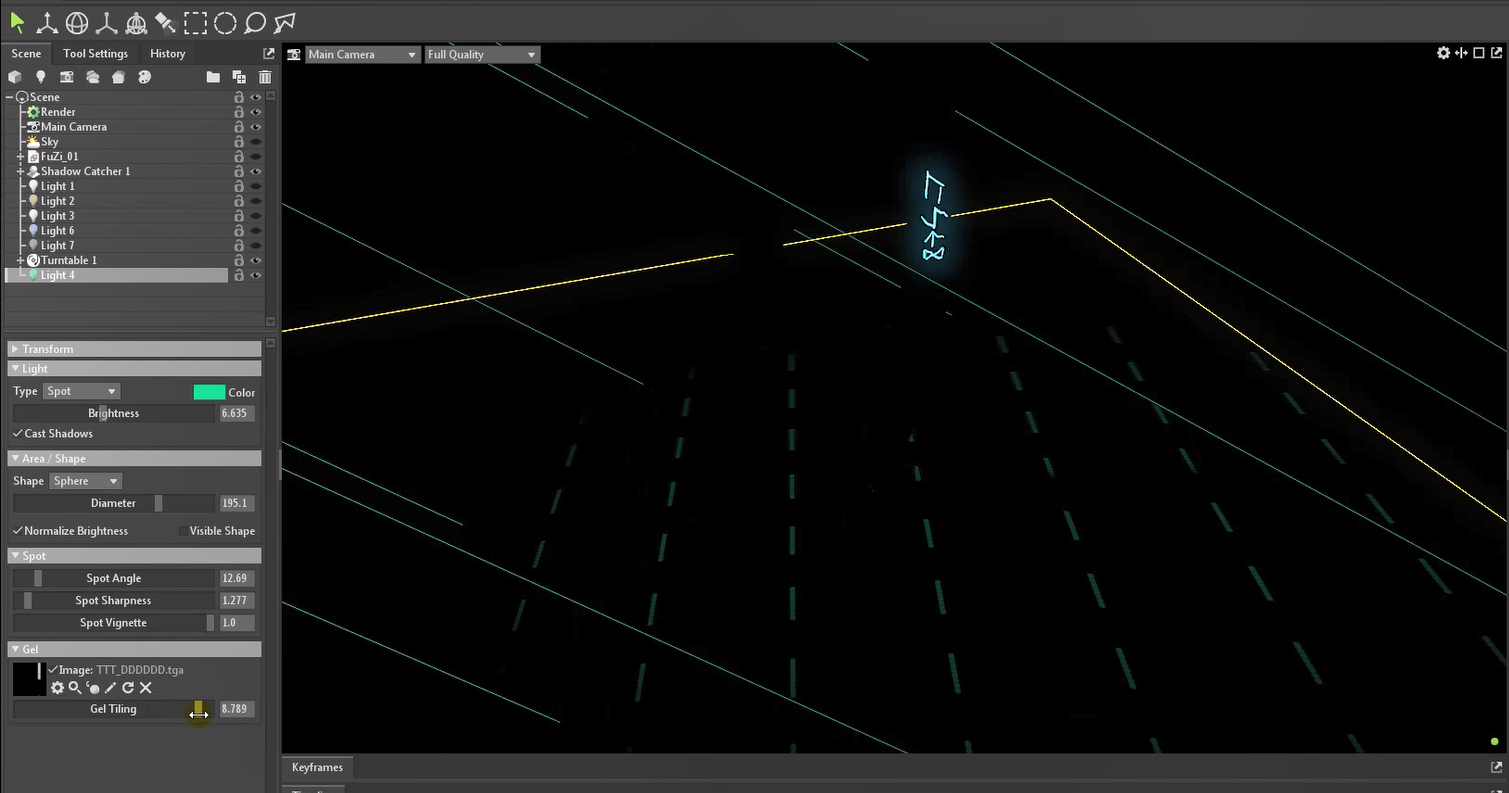Remove the gel image with the X icon
The height and width of the screenshot is (793, 1509).
click(146, 688)
